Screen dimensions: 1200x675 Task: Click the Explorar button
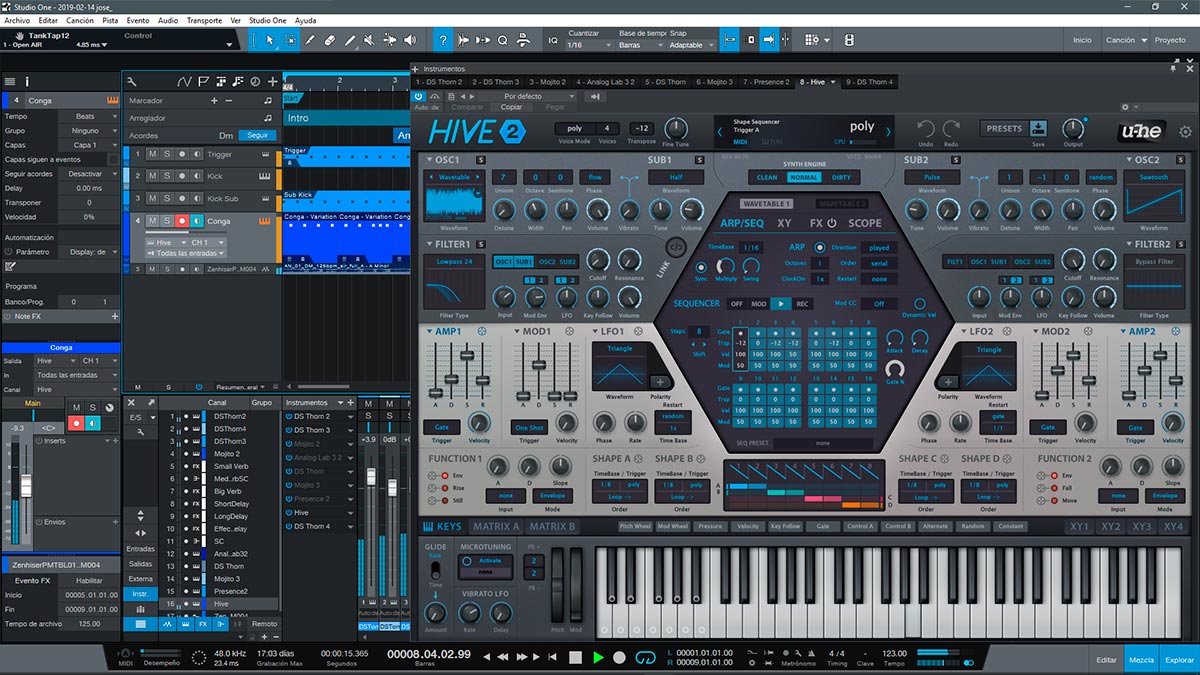pos(1179,660)
